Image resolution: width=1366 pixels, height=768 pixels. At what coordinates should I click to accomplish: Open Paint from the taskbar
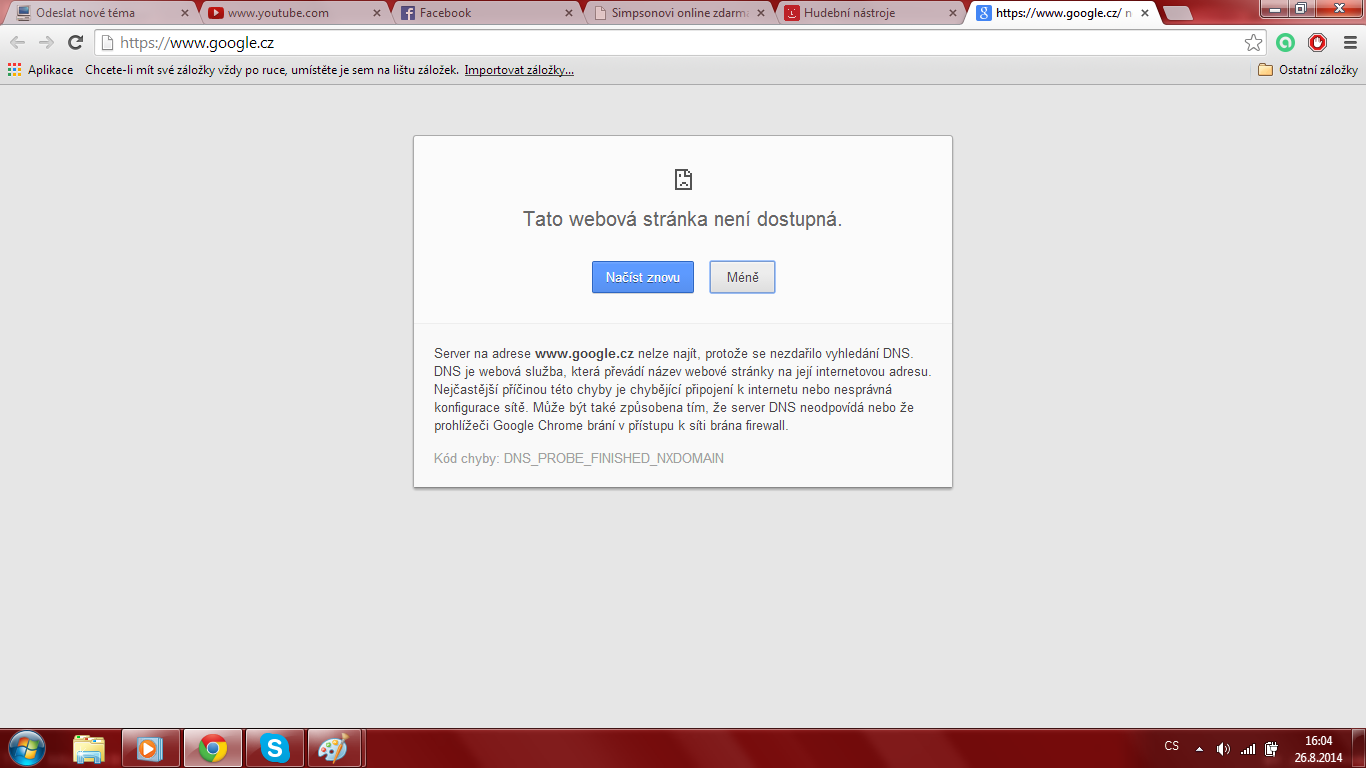pos(333,748)
